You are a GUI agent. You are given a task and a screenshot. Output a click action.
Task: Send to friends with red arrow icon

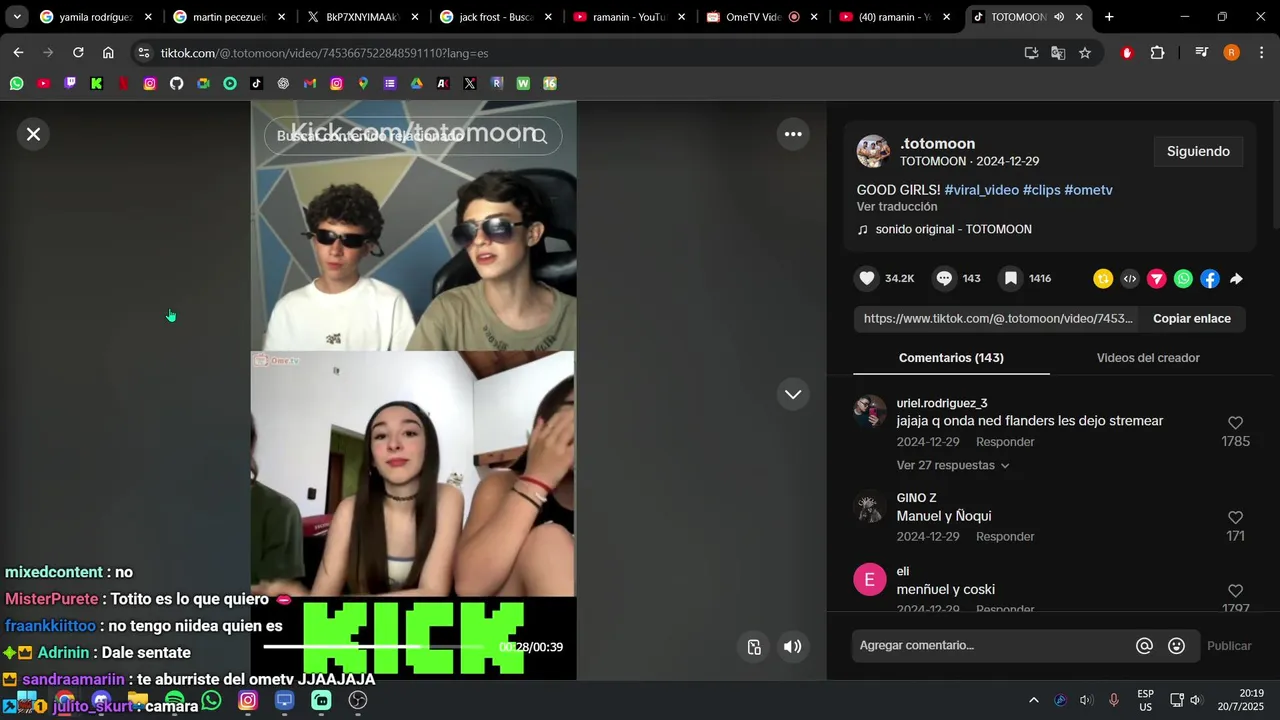point(1157,279)
